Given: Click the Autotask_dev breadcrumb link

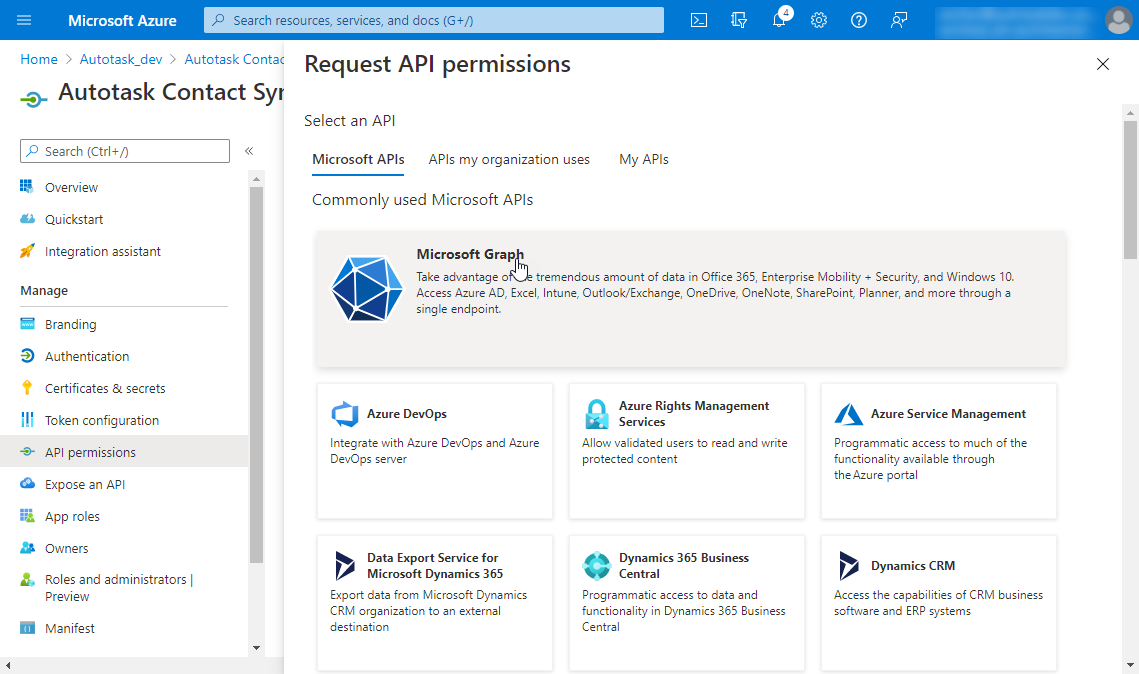Looking at the screenshot, I should [x=121, y=59].
